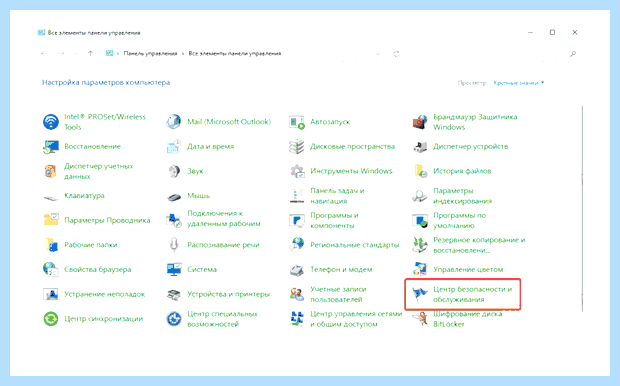
Task: Open the Свойства браузера globe icon
Action: (x=51, y=269)
